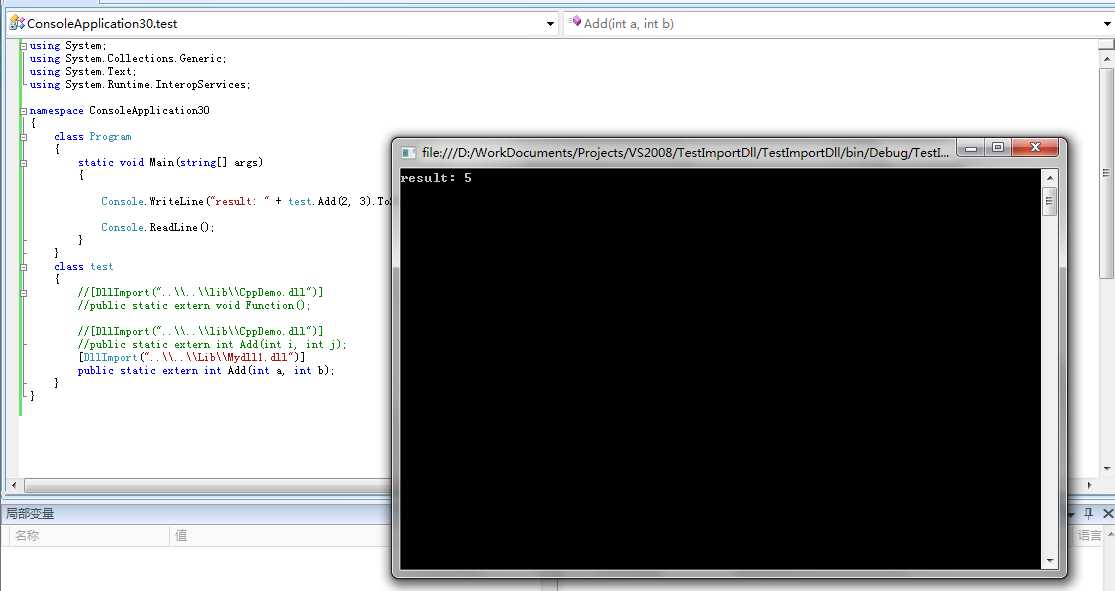The height and width of the screenshot is (591, 1115).
Task: Click the console scrollbar up arrow
Action: tap(1050, 177)
